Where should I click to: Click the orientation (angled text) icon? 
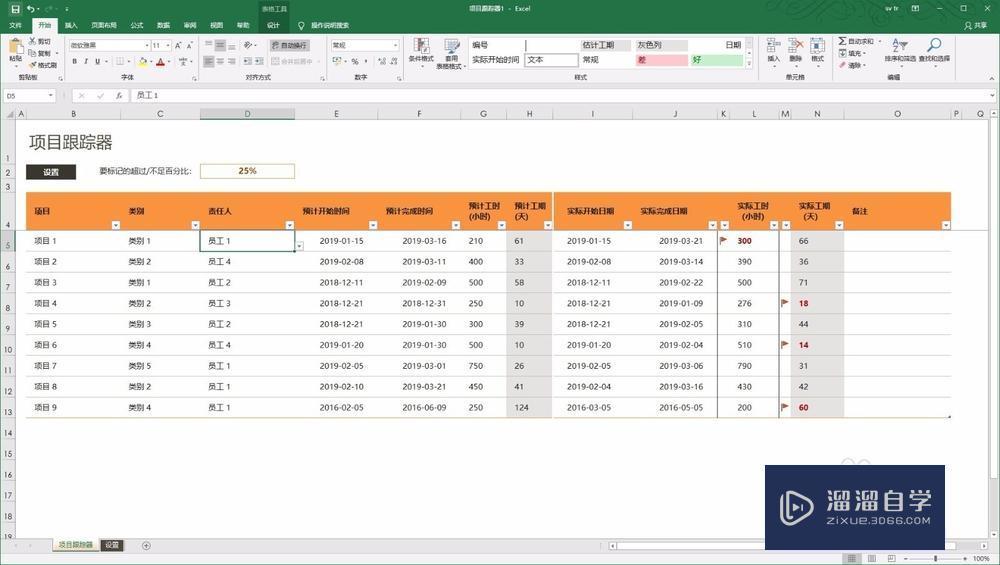(248, 45)
